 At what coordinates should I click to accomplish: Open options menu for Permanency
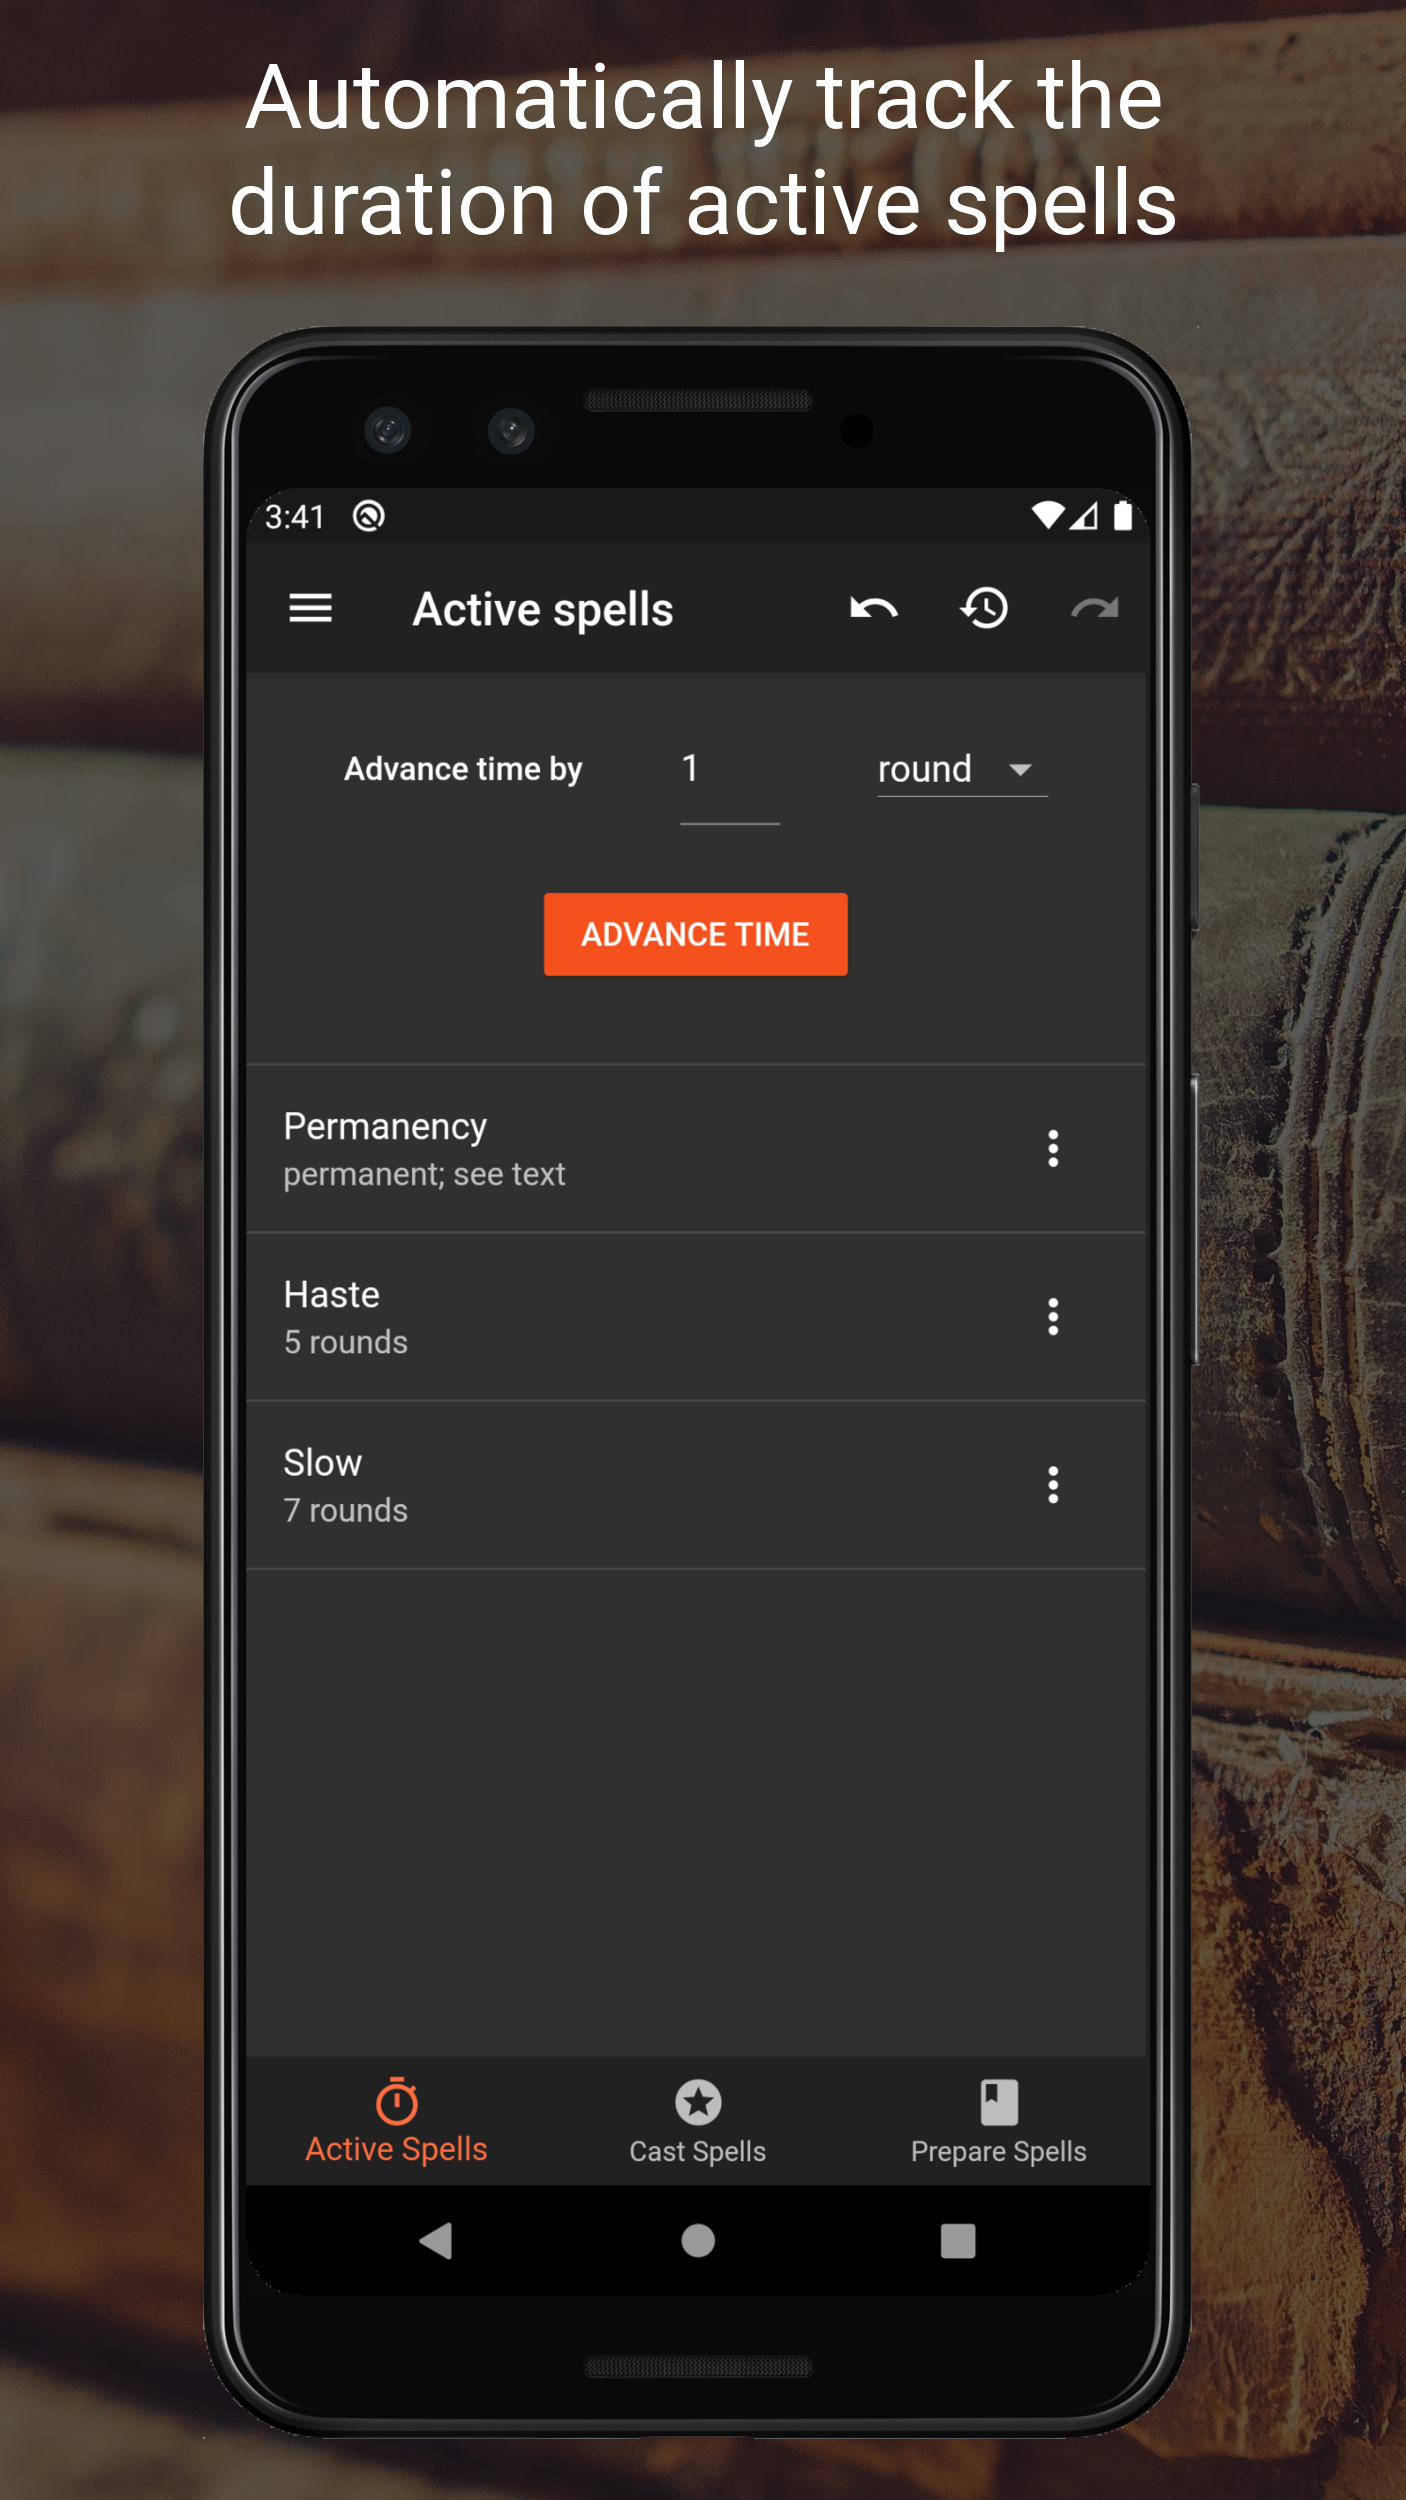click(1053, 1149)
